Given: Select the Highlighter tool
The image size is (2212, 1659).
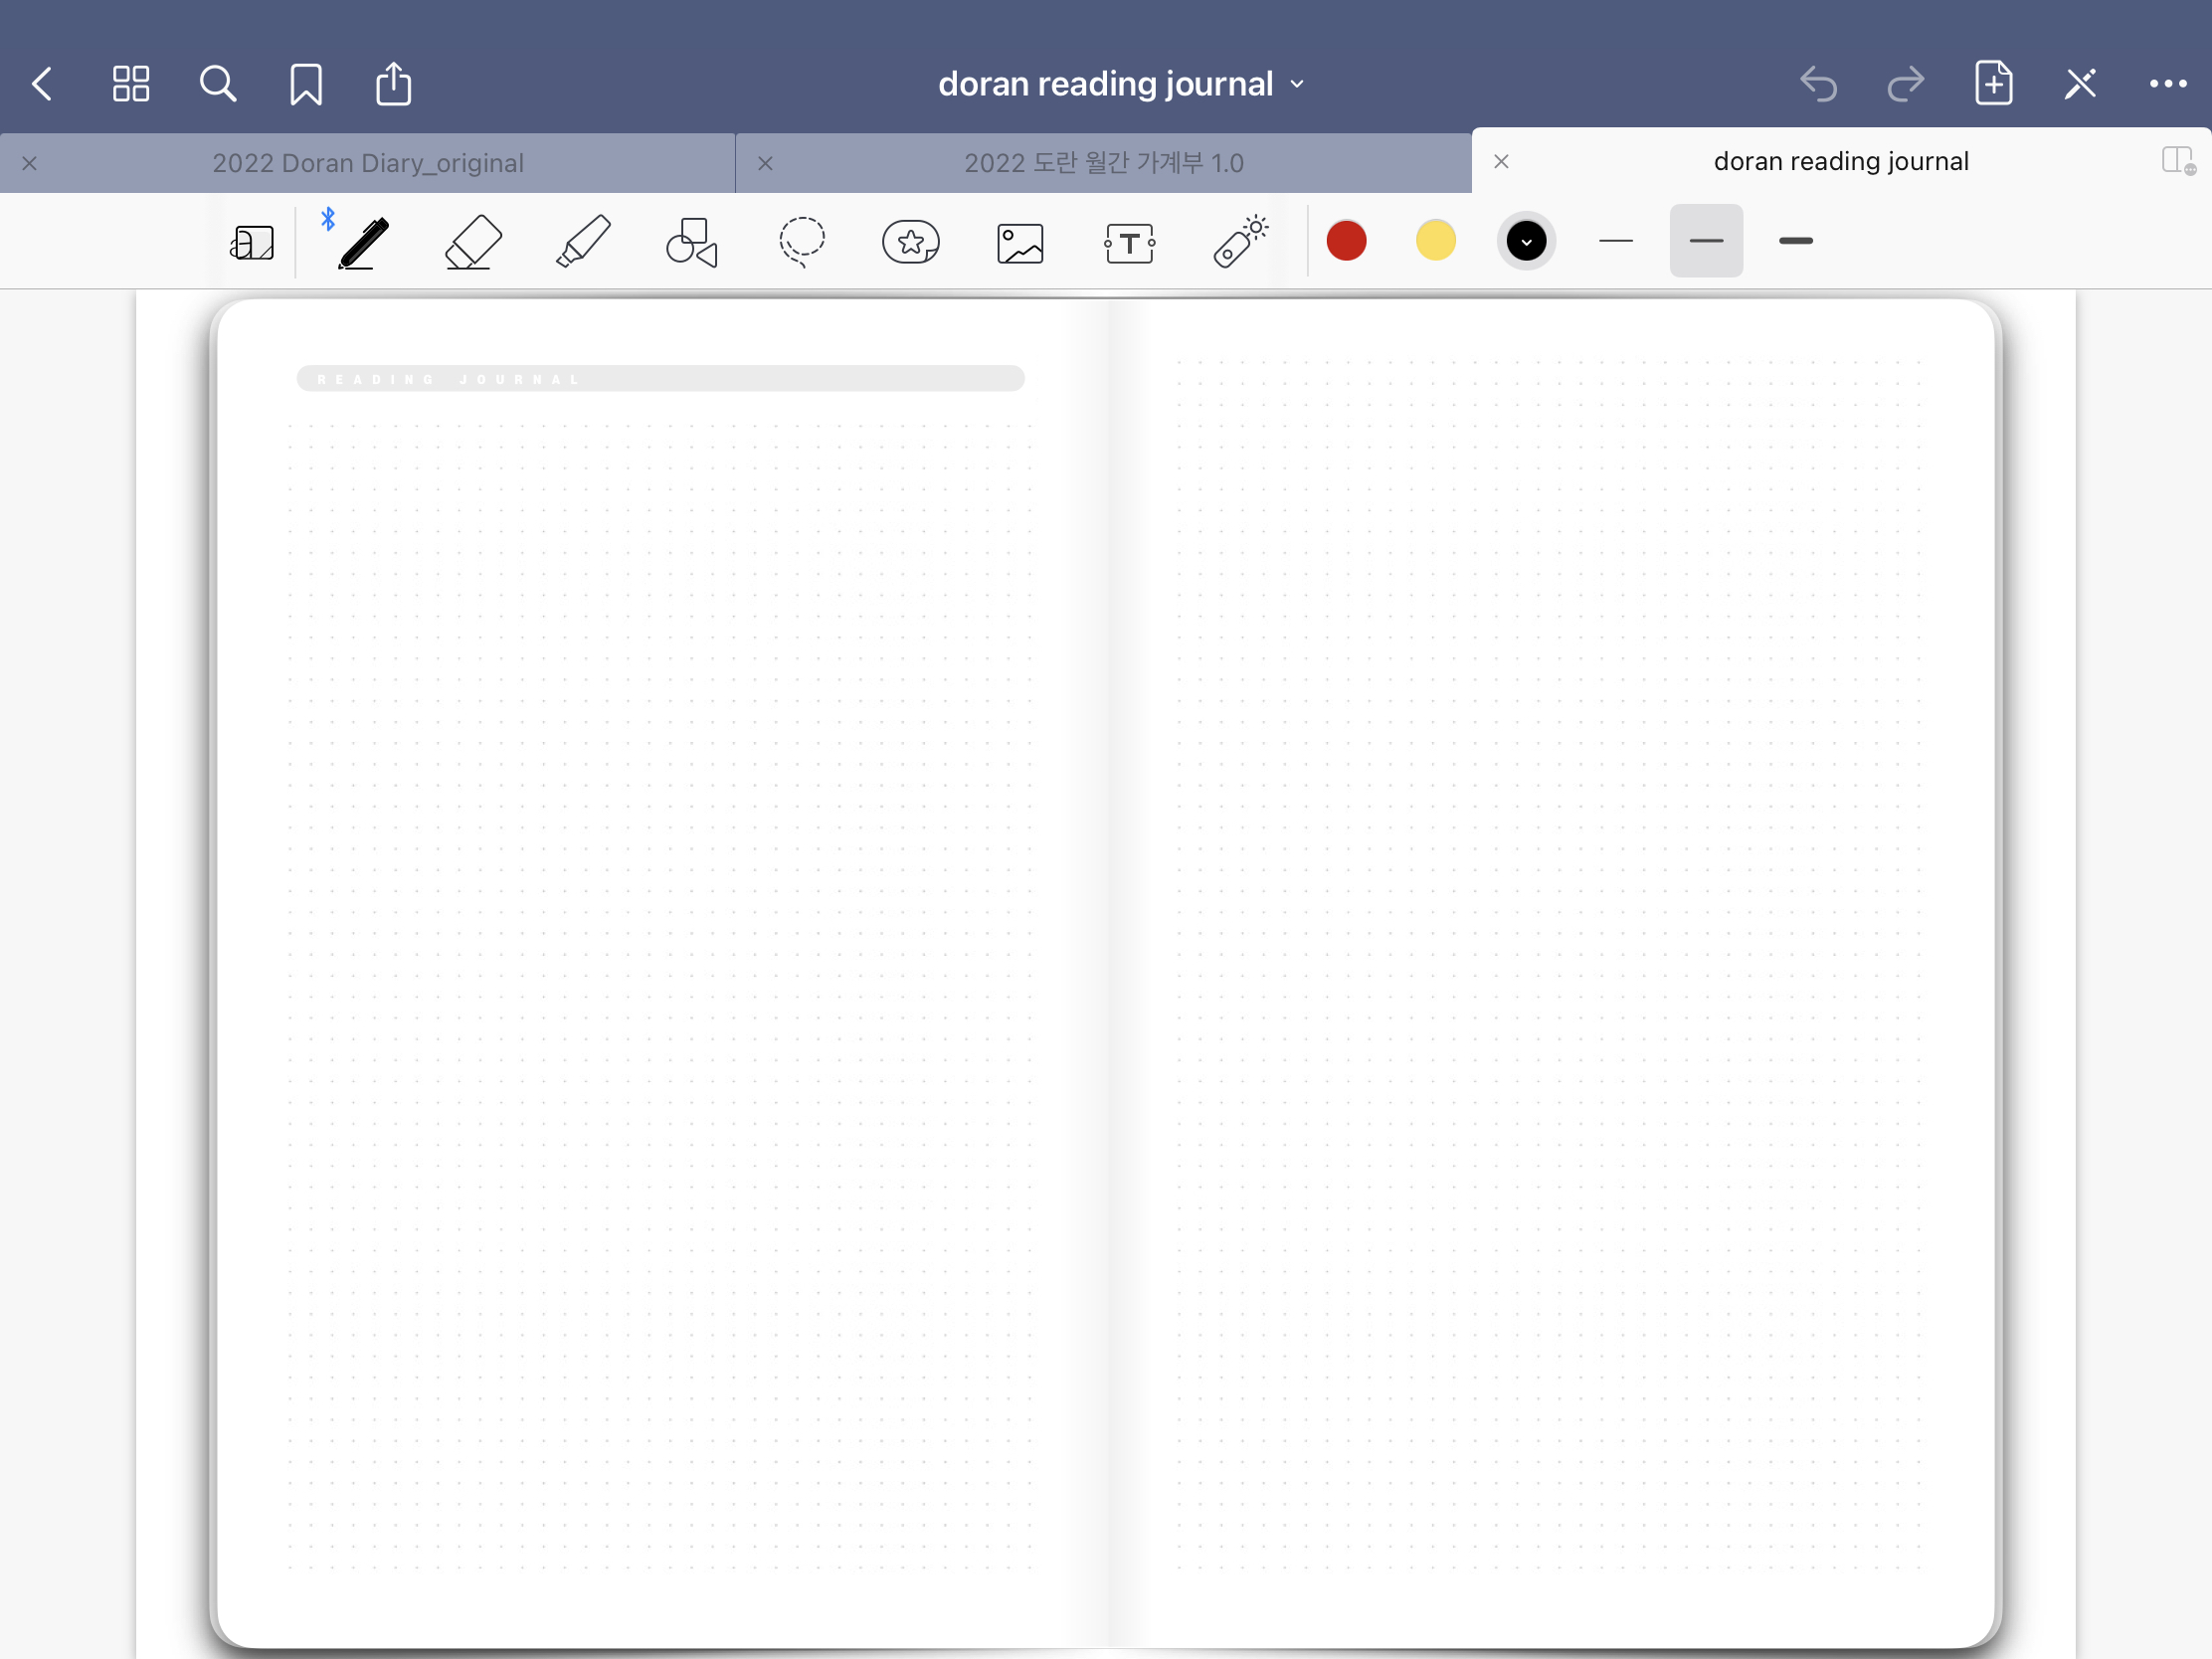Looking at the screenshot, I should pos(583,242).
